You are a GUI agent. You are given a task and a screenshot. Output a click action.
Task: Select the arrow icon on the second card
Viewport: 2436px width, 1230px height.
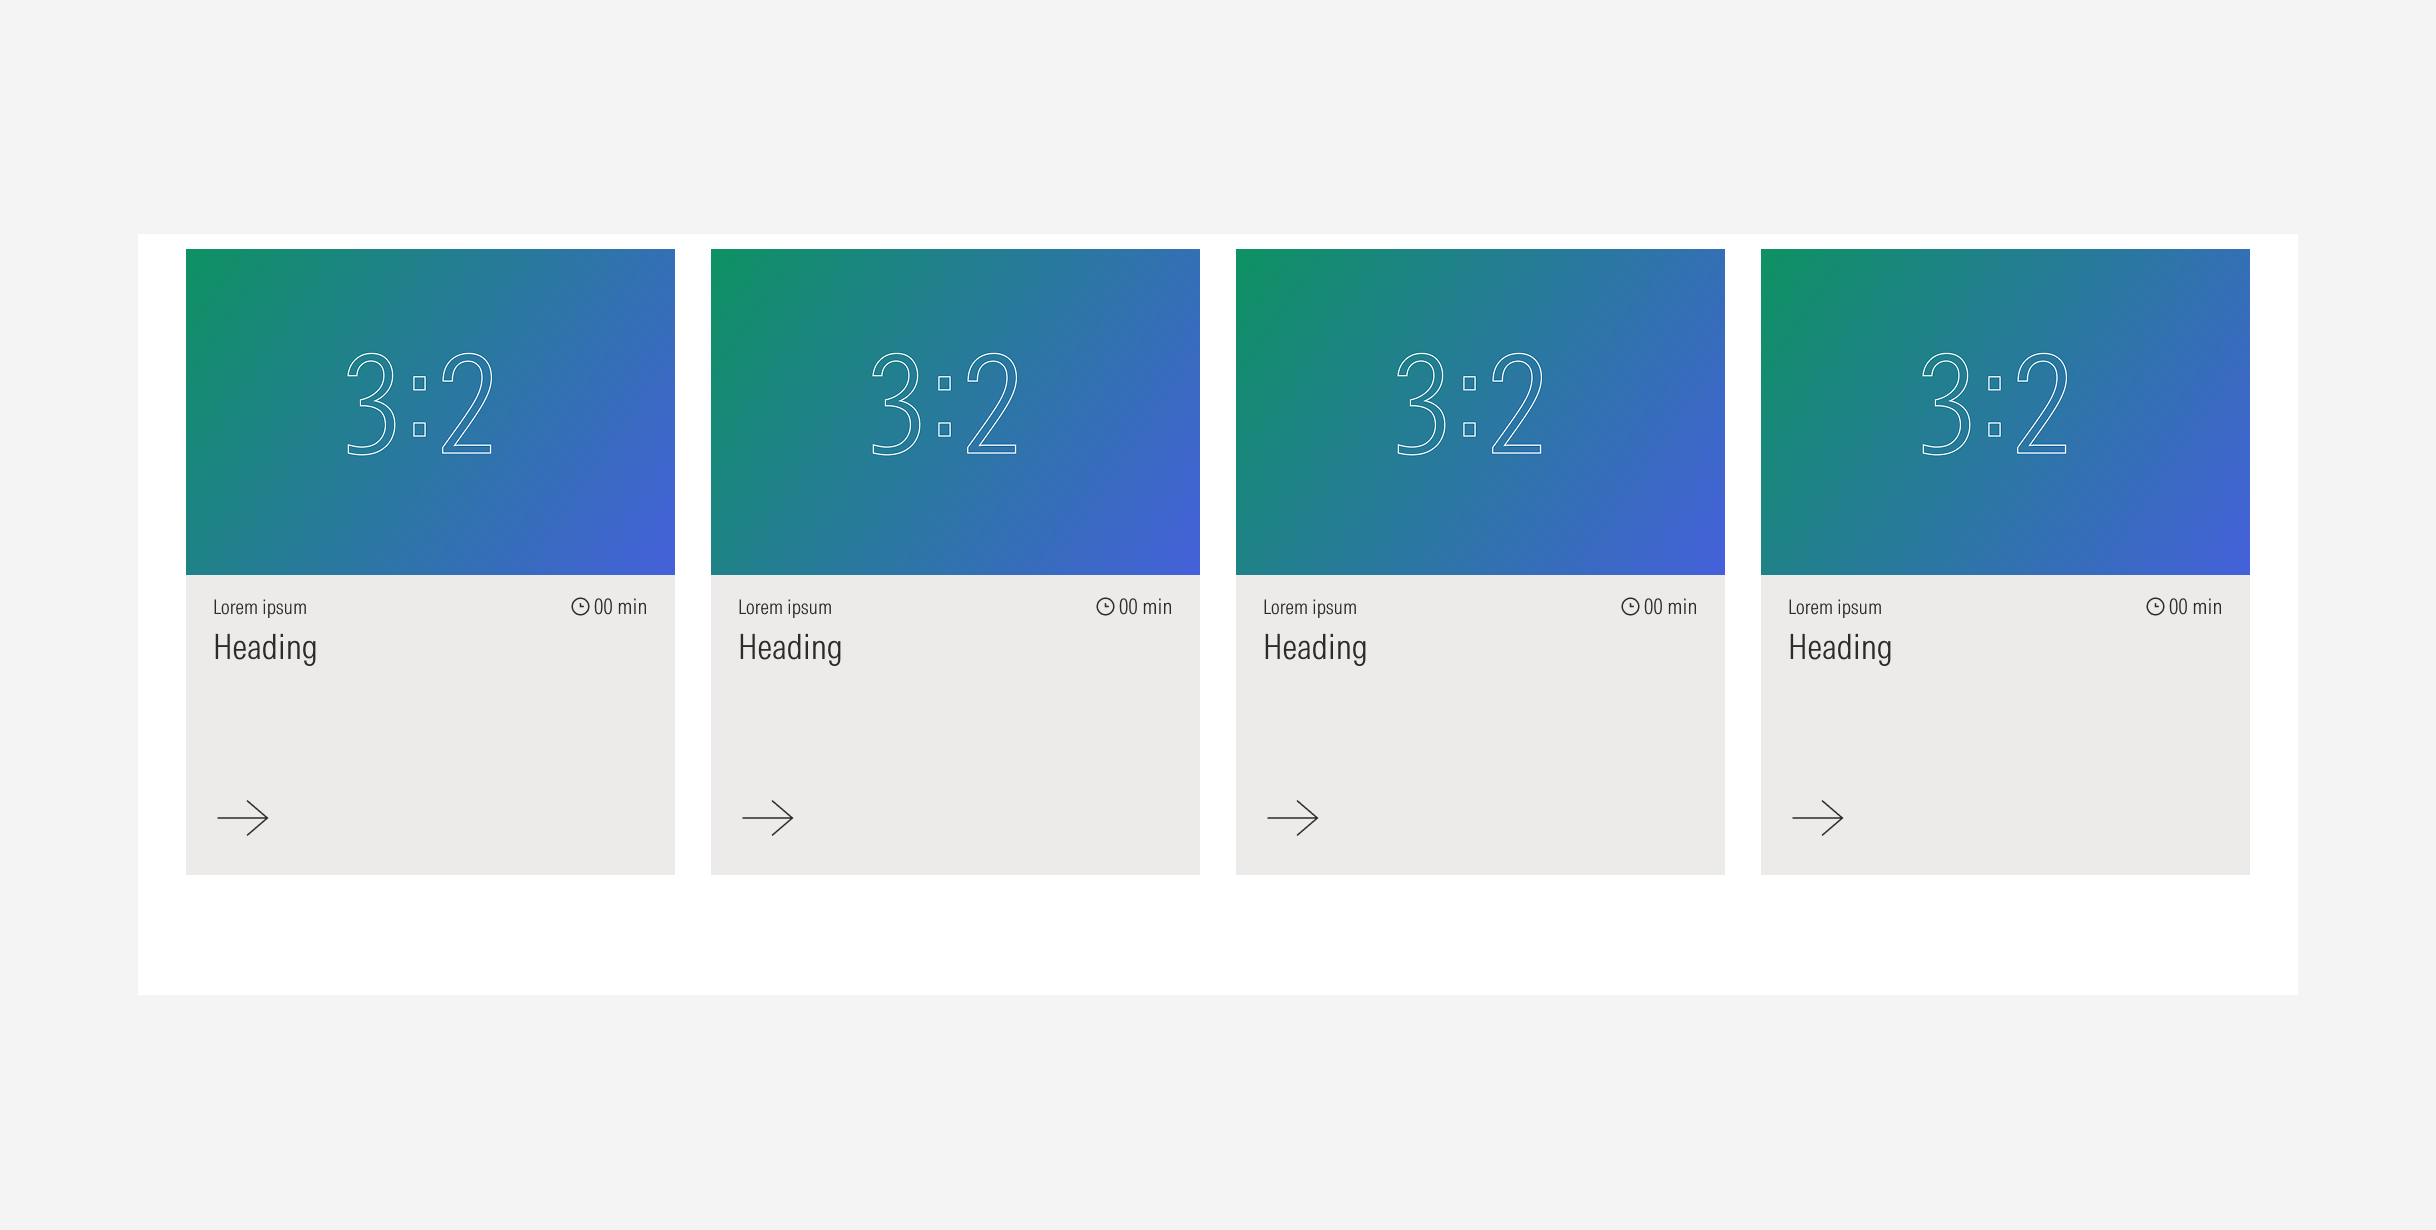click(x=768, y=818)
